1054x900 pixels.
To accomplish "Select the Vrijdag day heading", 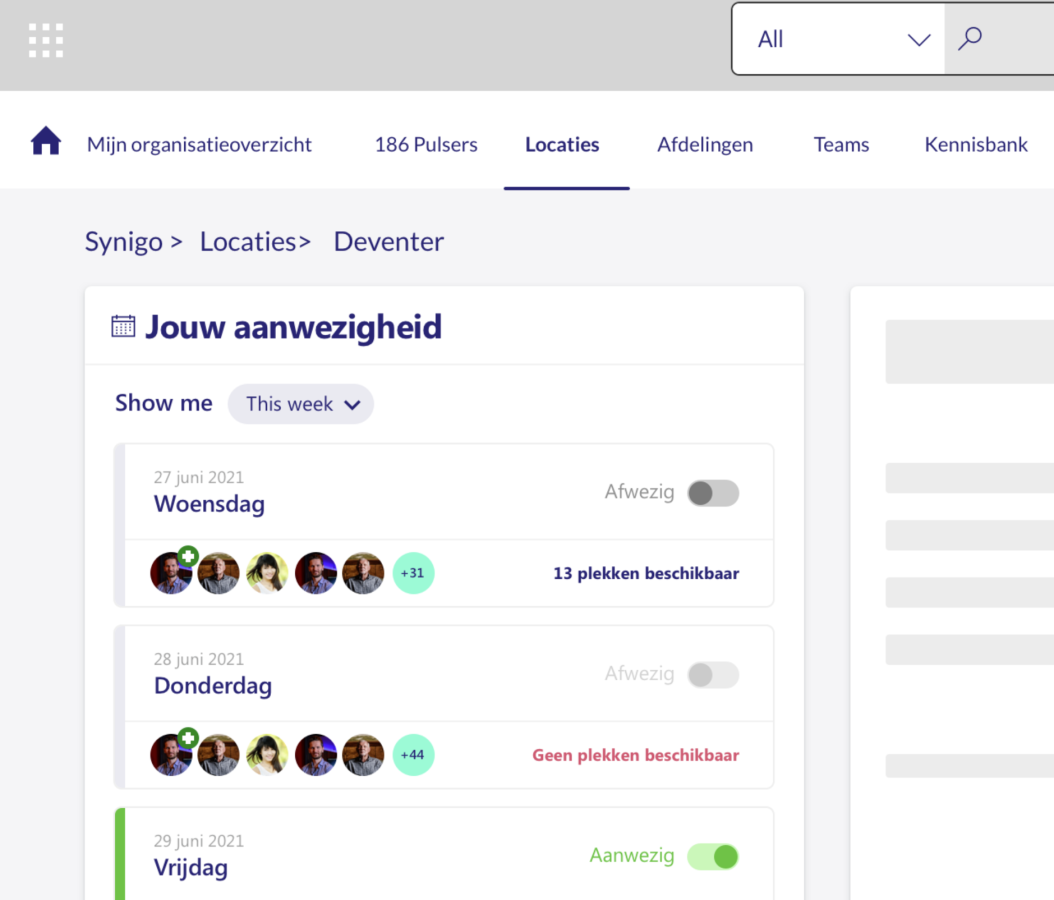I will click(191, 868).
